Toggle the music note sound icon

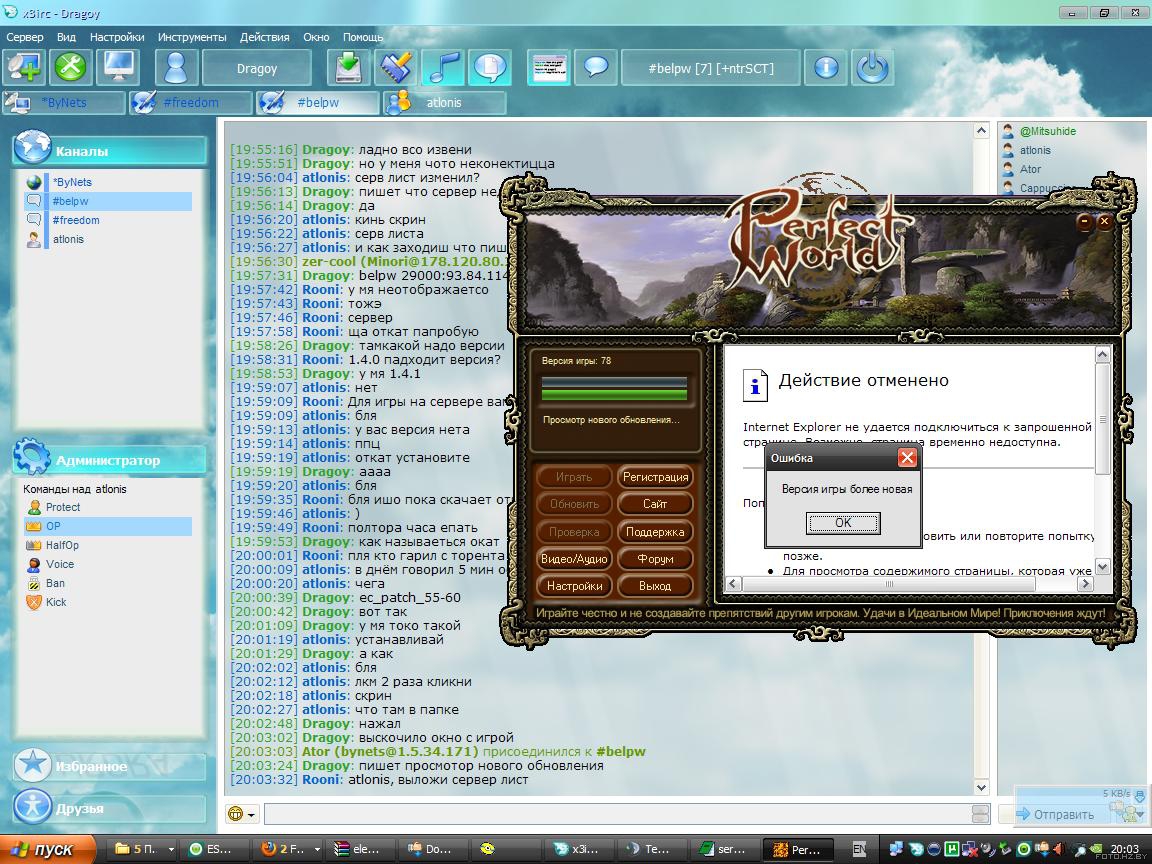click(x=443, y=68)
